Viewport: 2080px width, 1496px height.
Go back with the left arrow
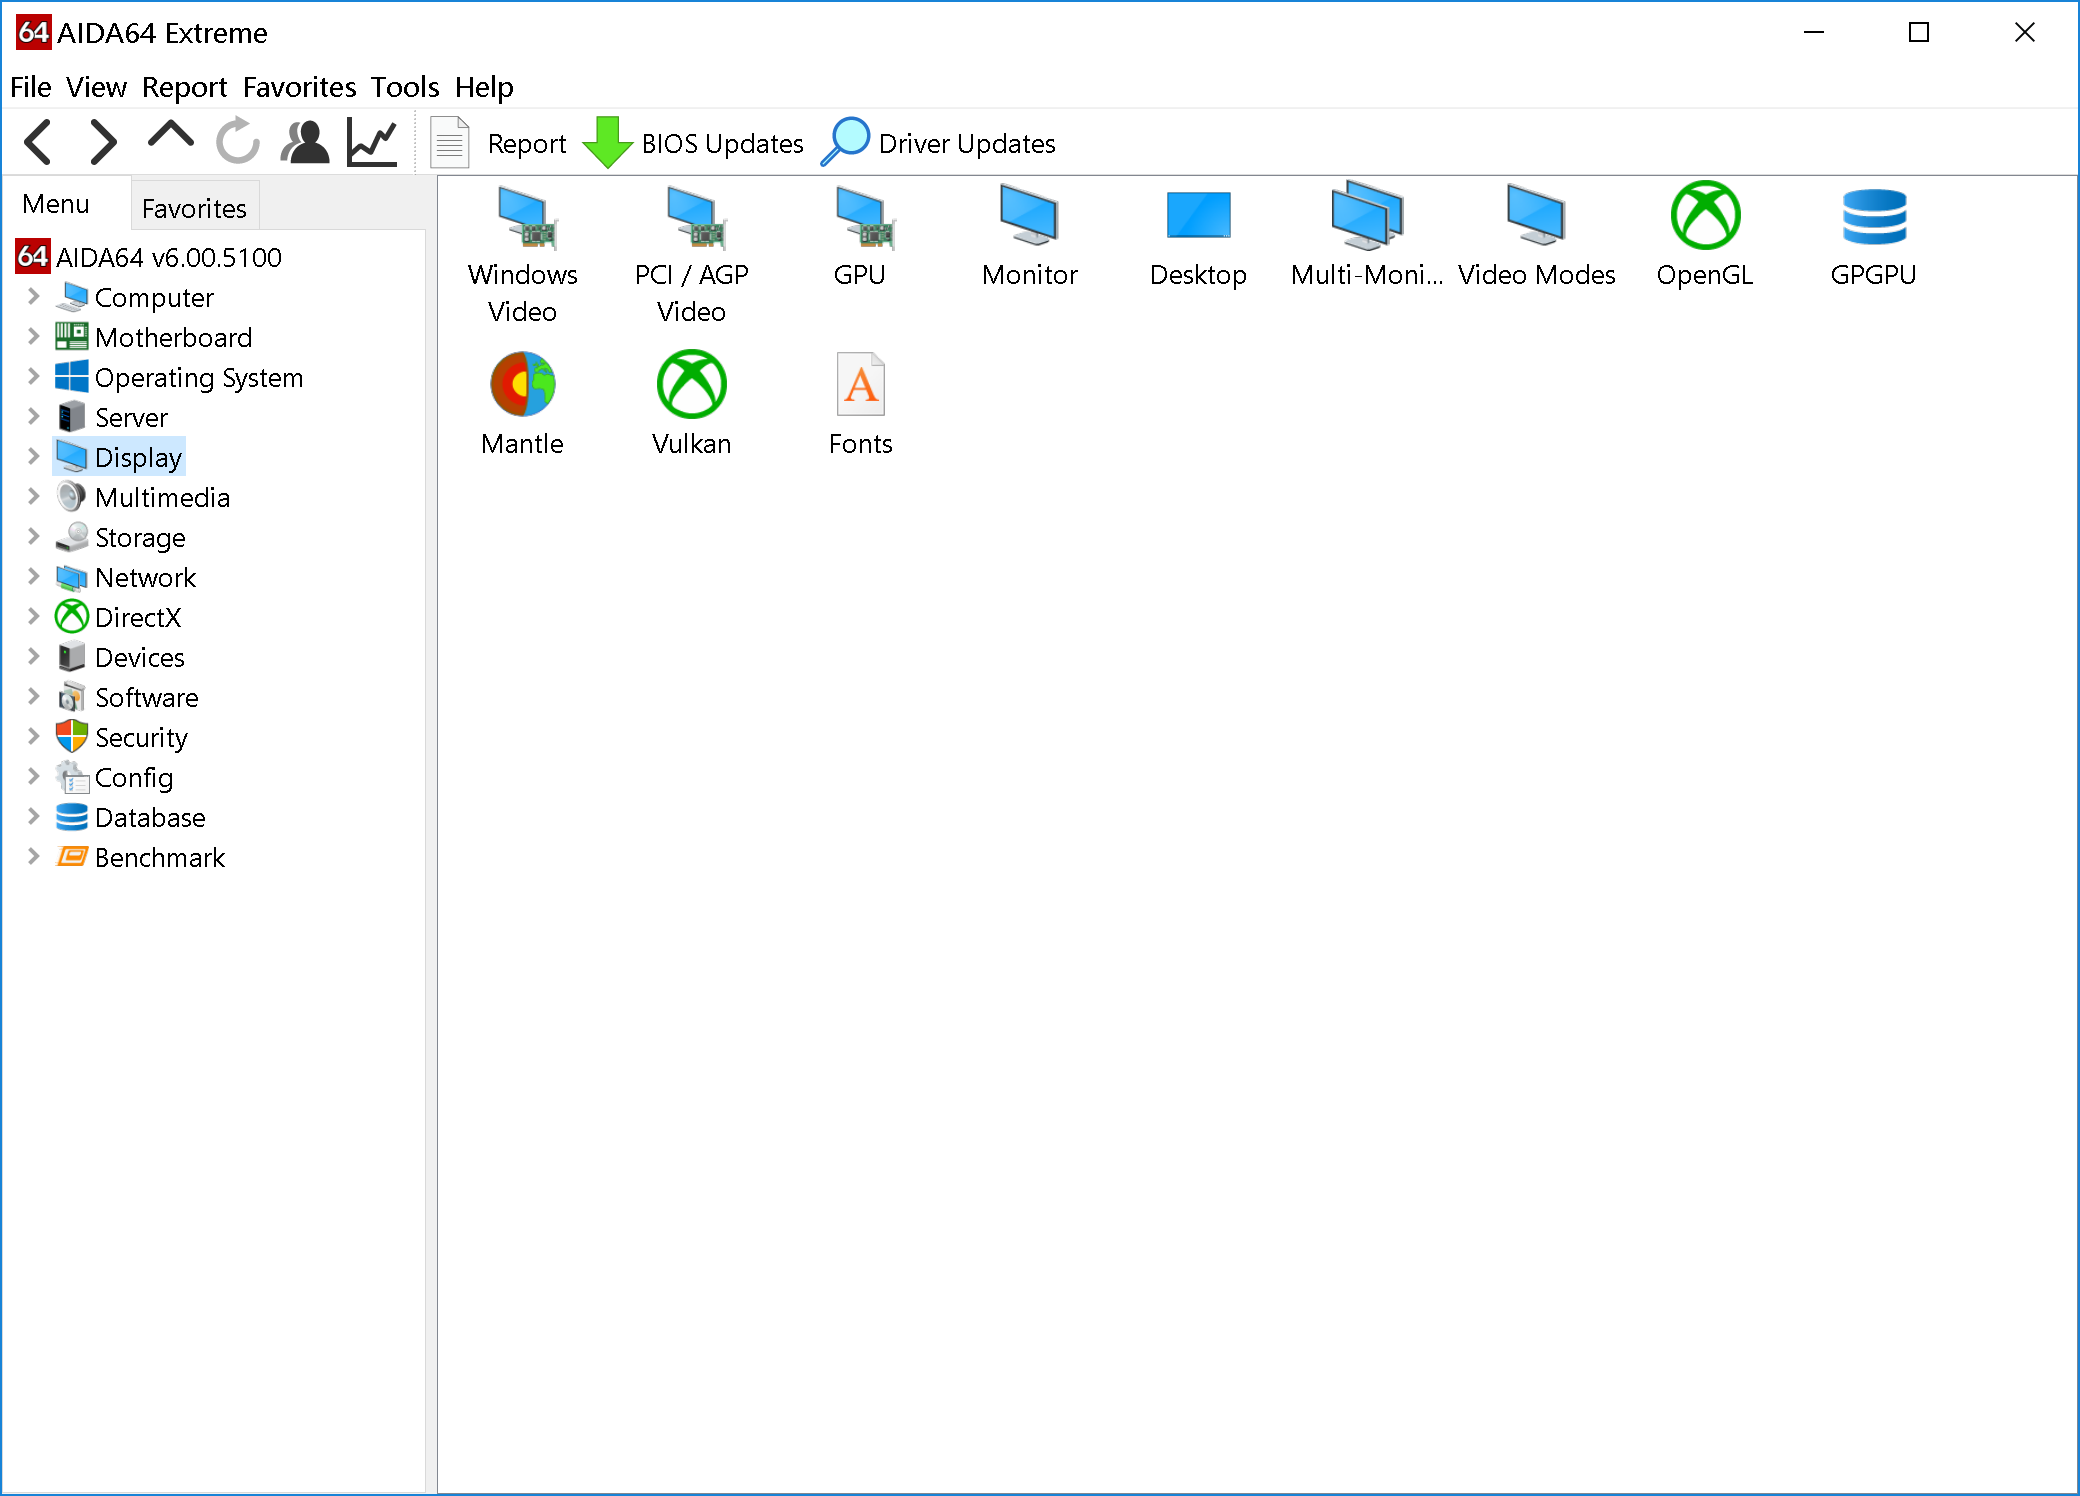click(39, 142)
